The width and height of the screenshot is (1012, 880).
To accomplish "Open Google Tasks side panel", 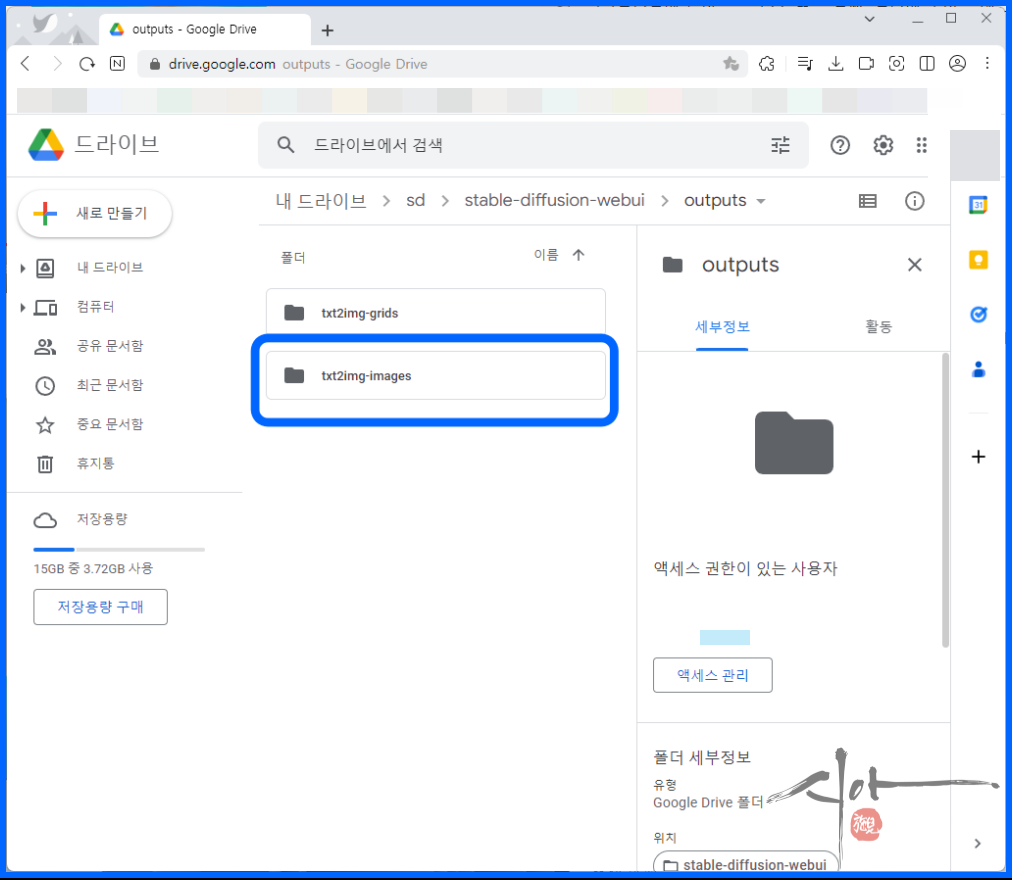I will pyautogui.click(x=978, y=314).
